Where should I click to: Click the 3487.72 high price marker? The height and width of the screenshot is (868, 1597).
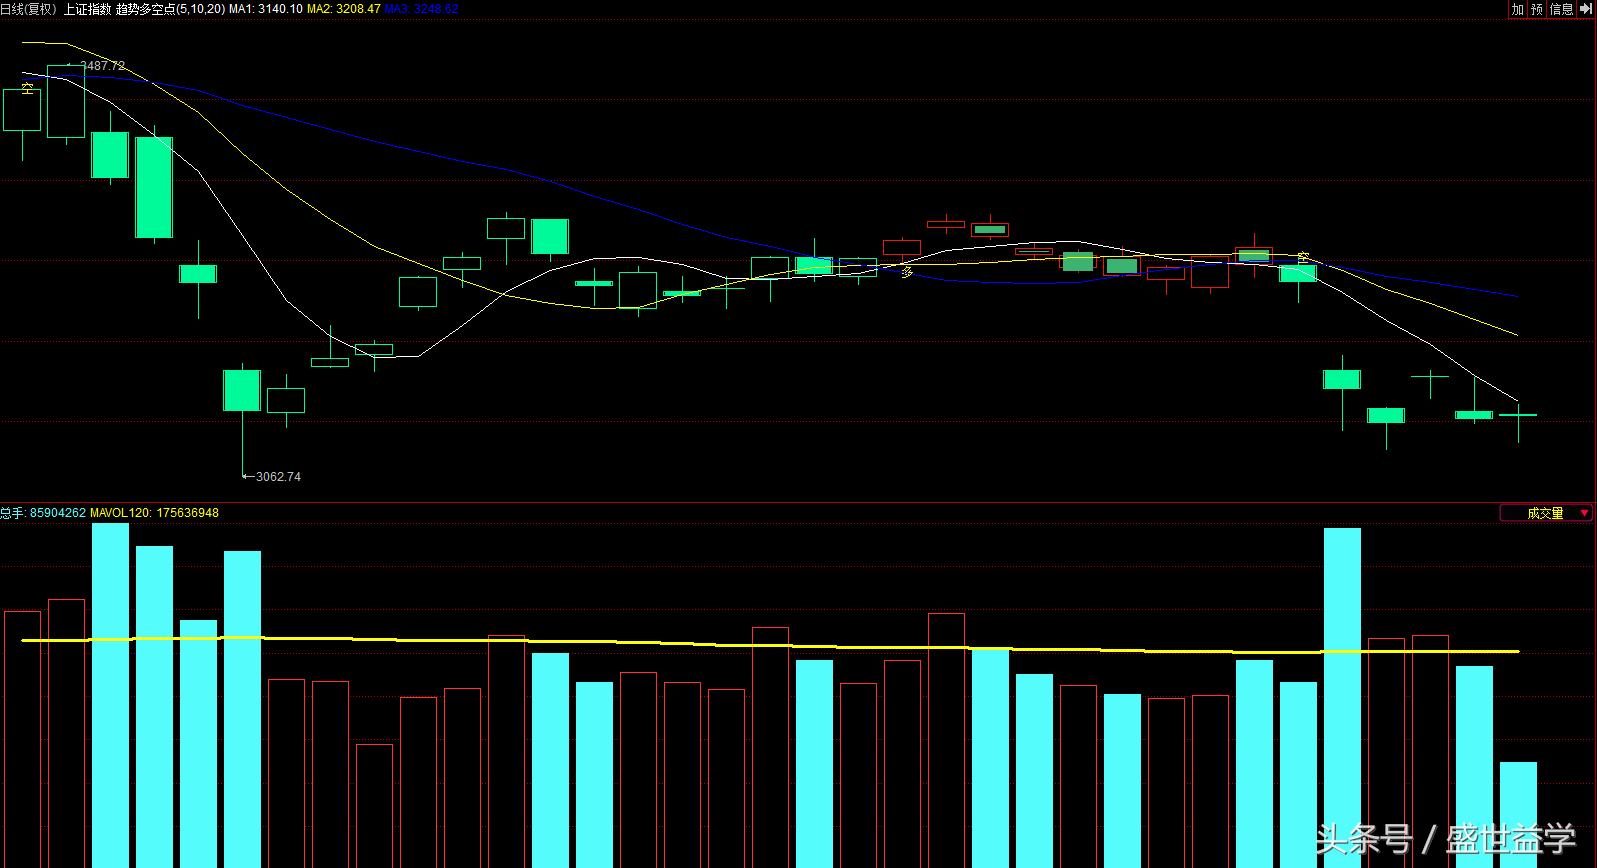coord(101,66)
